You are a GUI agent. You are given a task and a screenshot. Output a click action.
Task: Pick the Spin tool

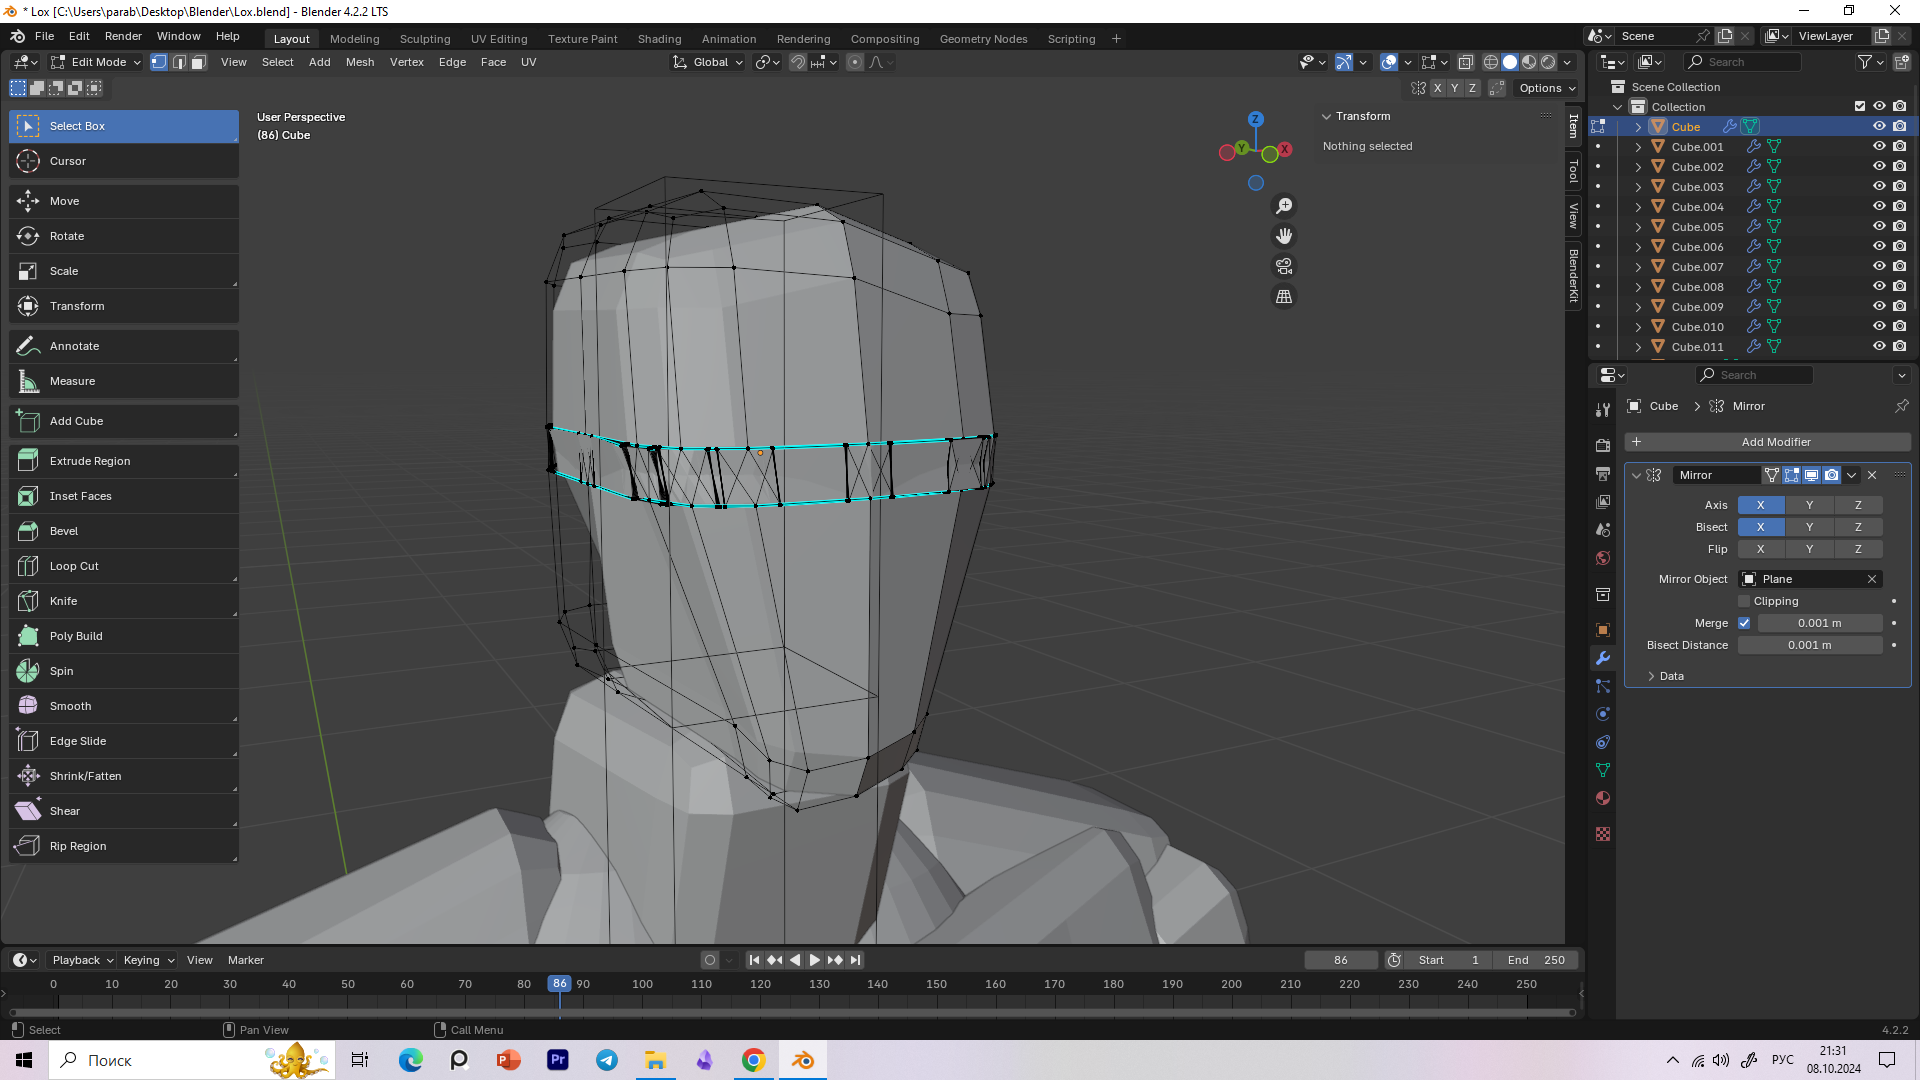tap(123, 671)
